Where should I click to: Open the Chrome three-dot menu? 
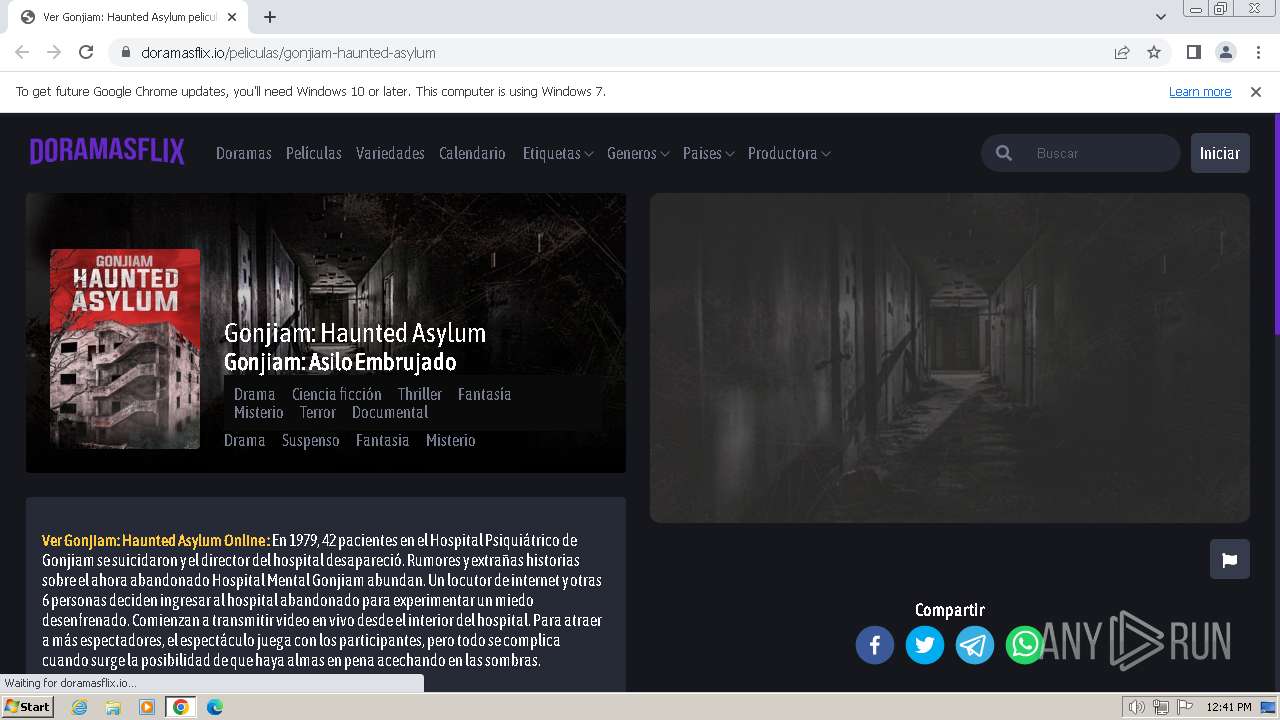pos(1257,52)
